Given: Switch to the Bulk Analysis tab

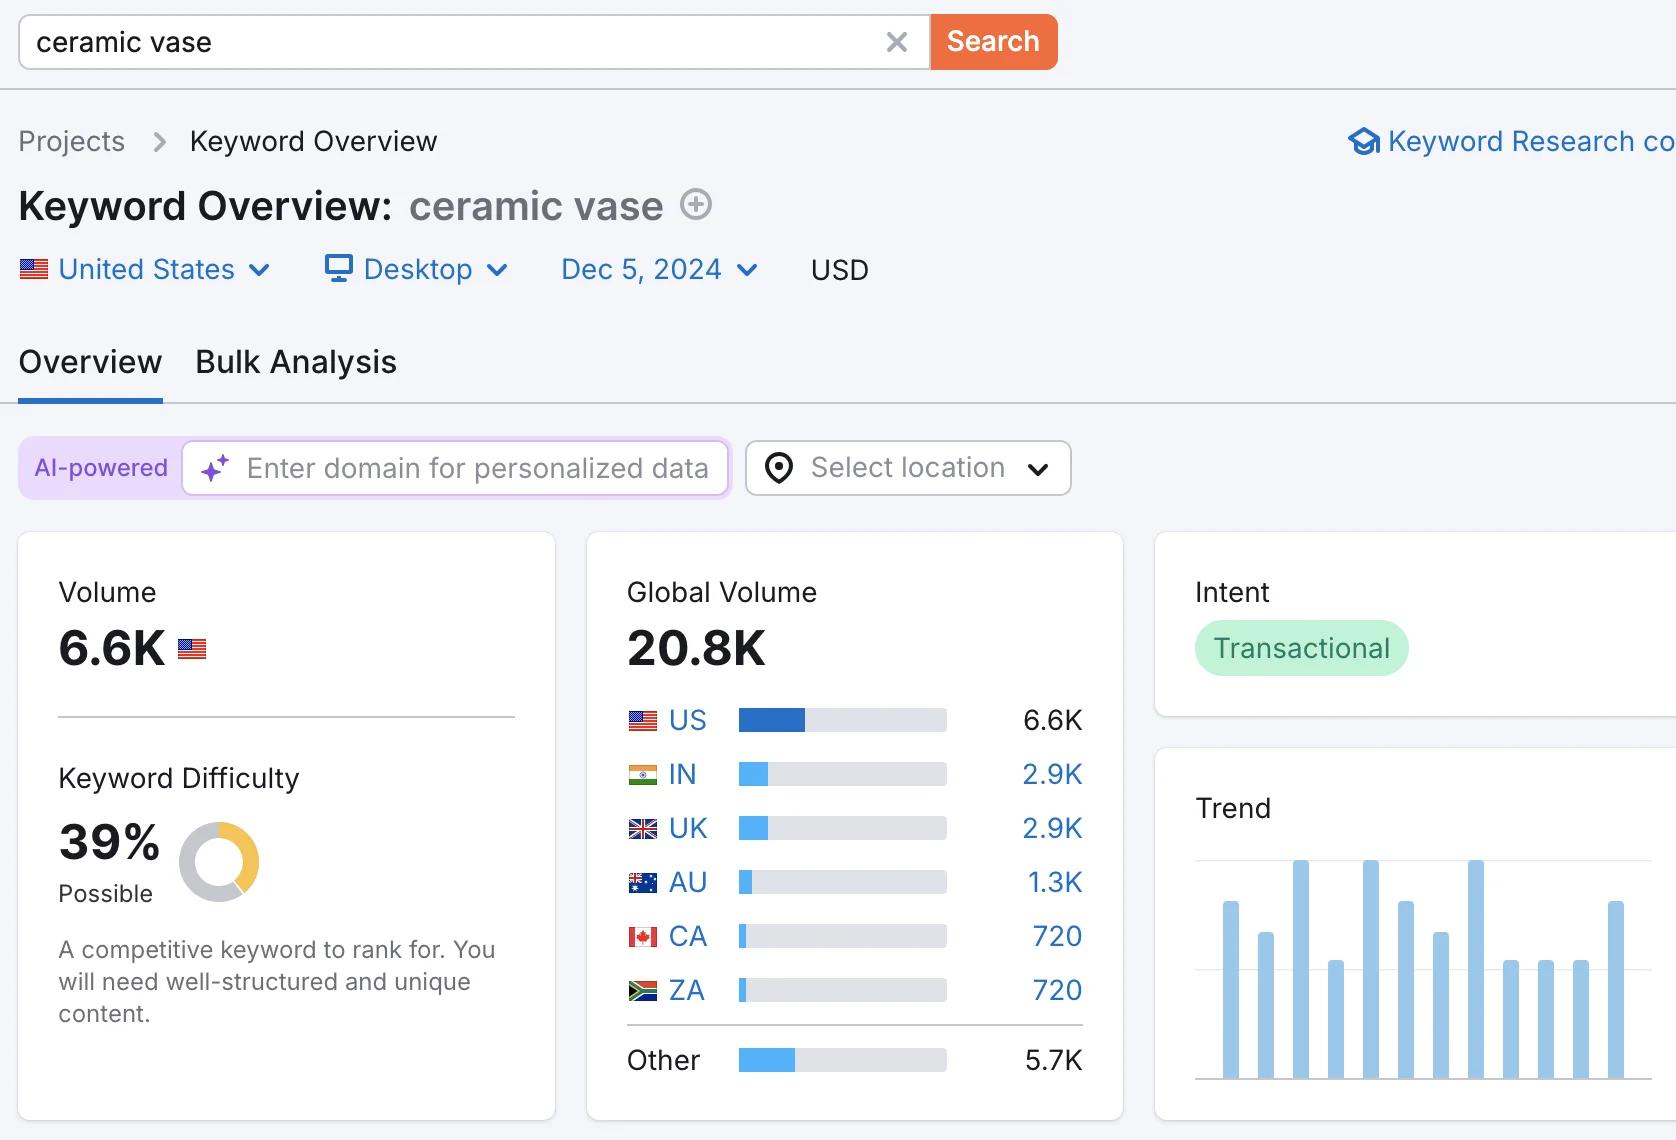Looking at the screenshot, I should pos(296,362).
